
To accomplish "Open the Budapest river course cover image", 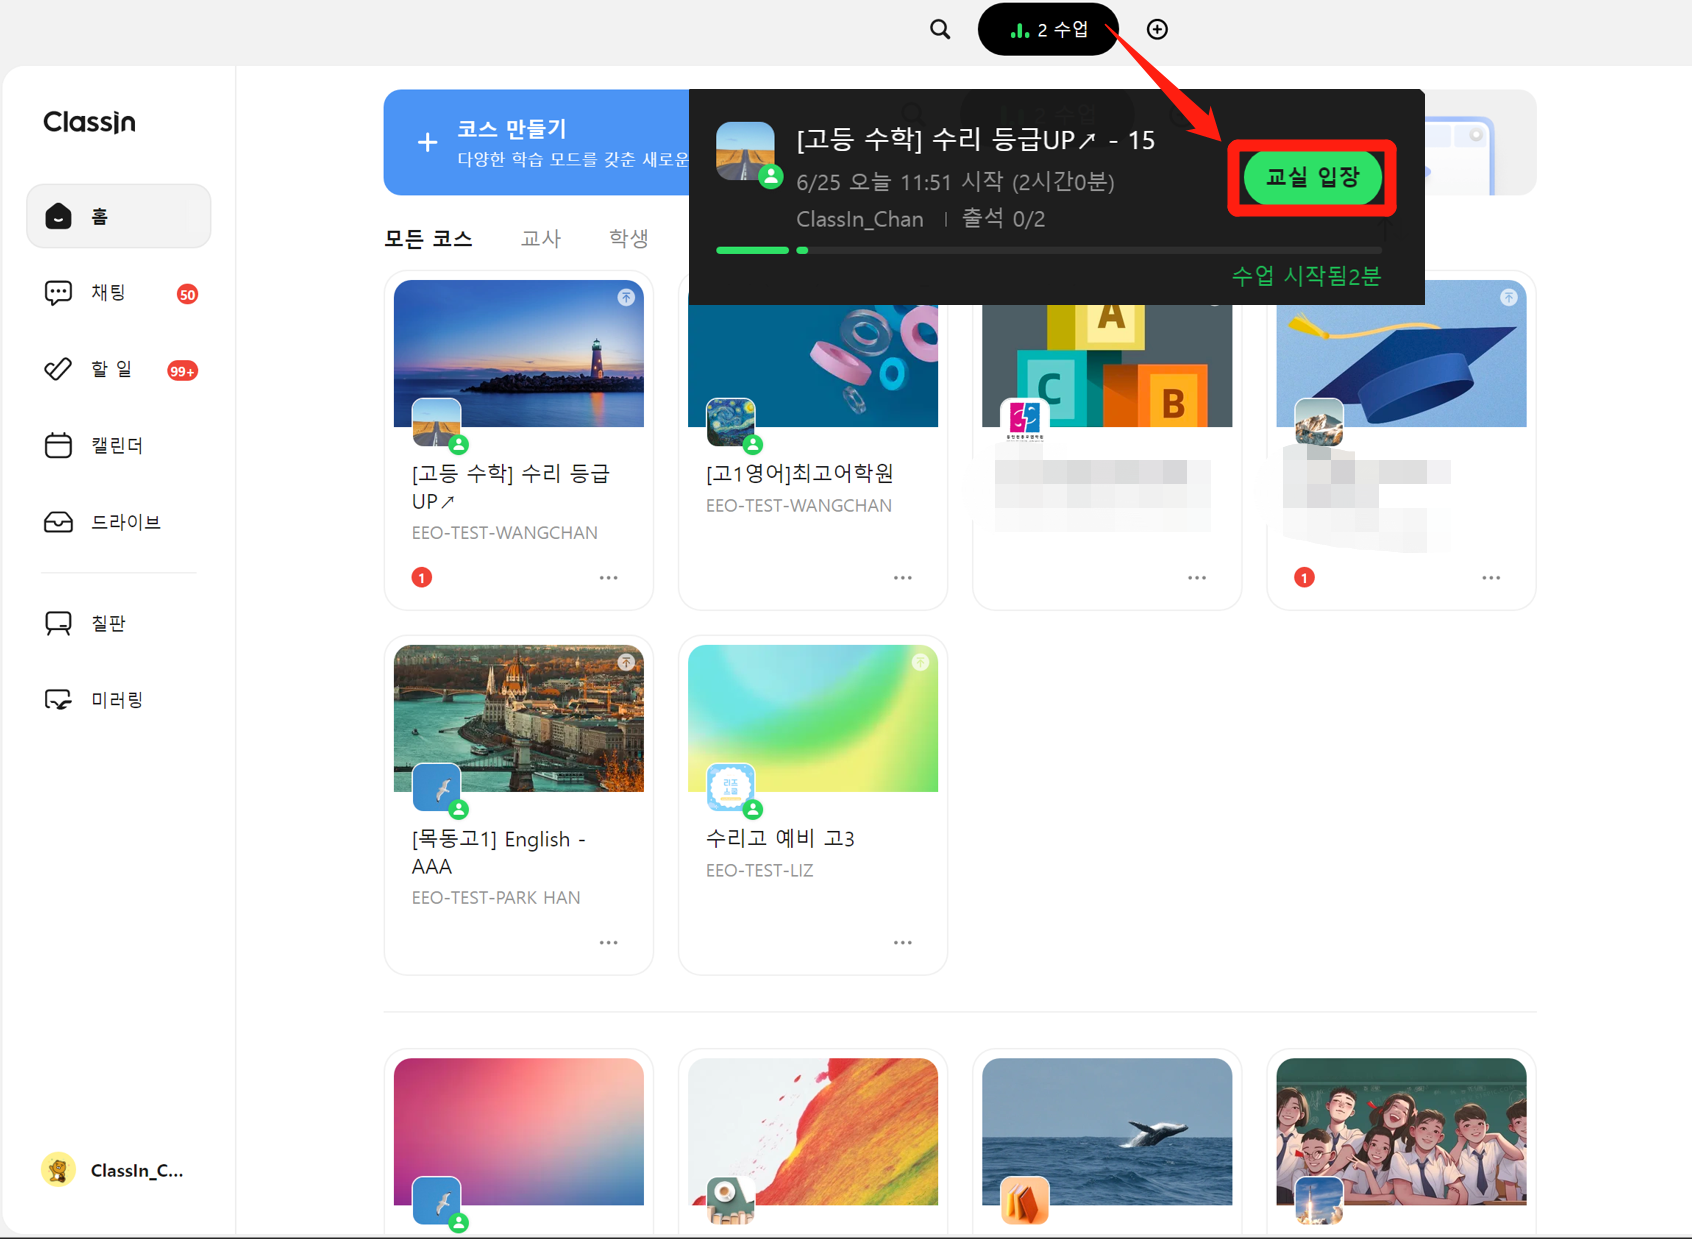I will tap(519, 718).
